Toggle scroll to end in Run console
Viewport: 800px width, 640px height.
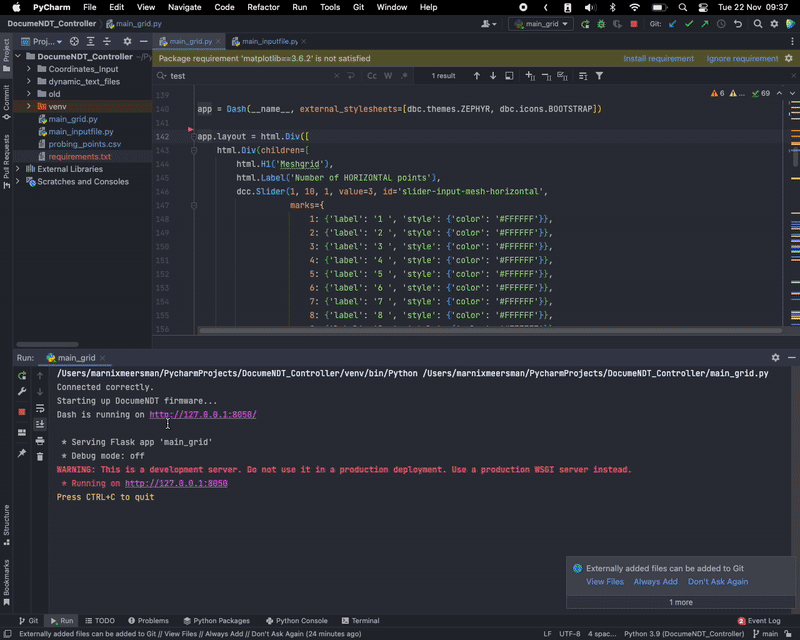click(x=40, y=424)
